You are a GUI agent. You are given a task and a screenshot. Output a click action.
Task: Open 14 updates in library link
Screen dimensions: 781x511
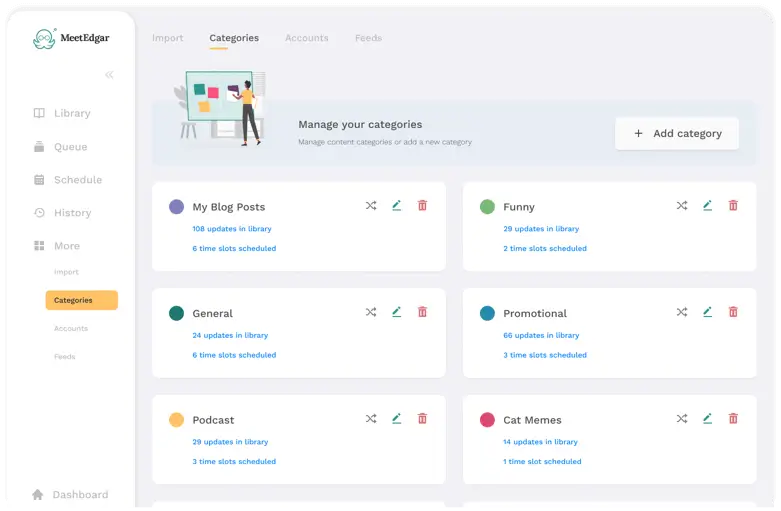coord(540,442)
